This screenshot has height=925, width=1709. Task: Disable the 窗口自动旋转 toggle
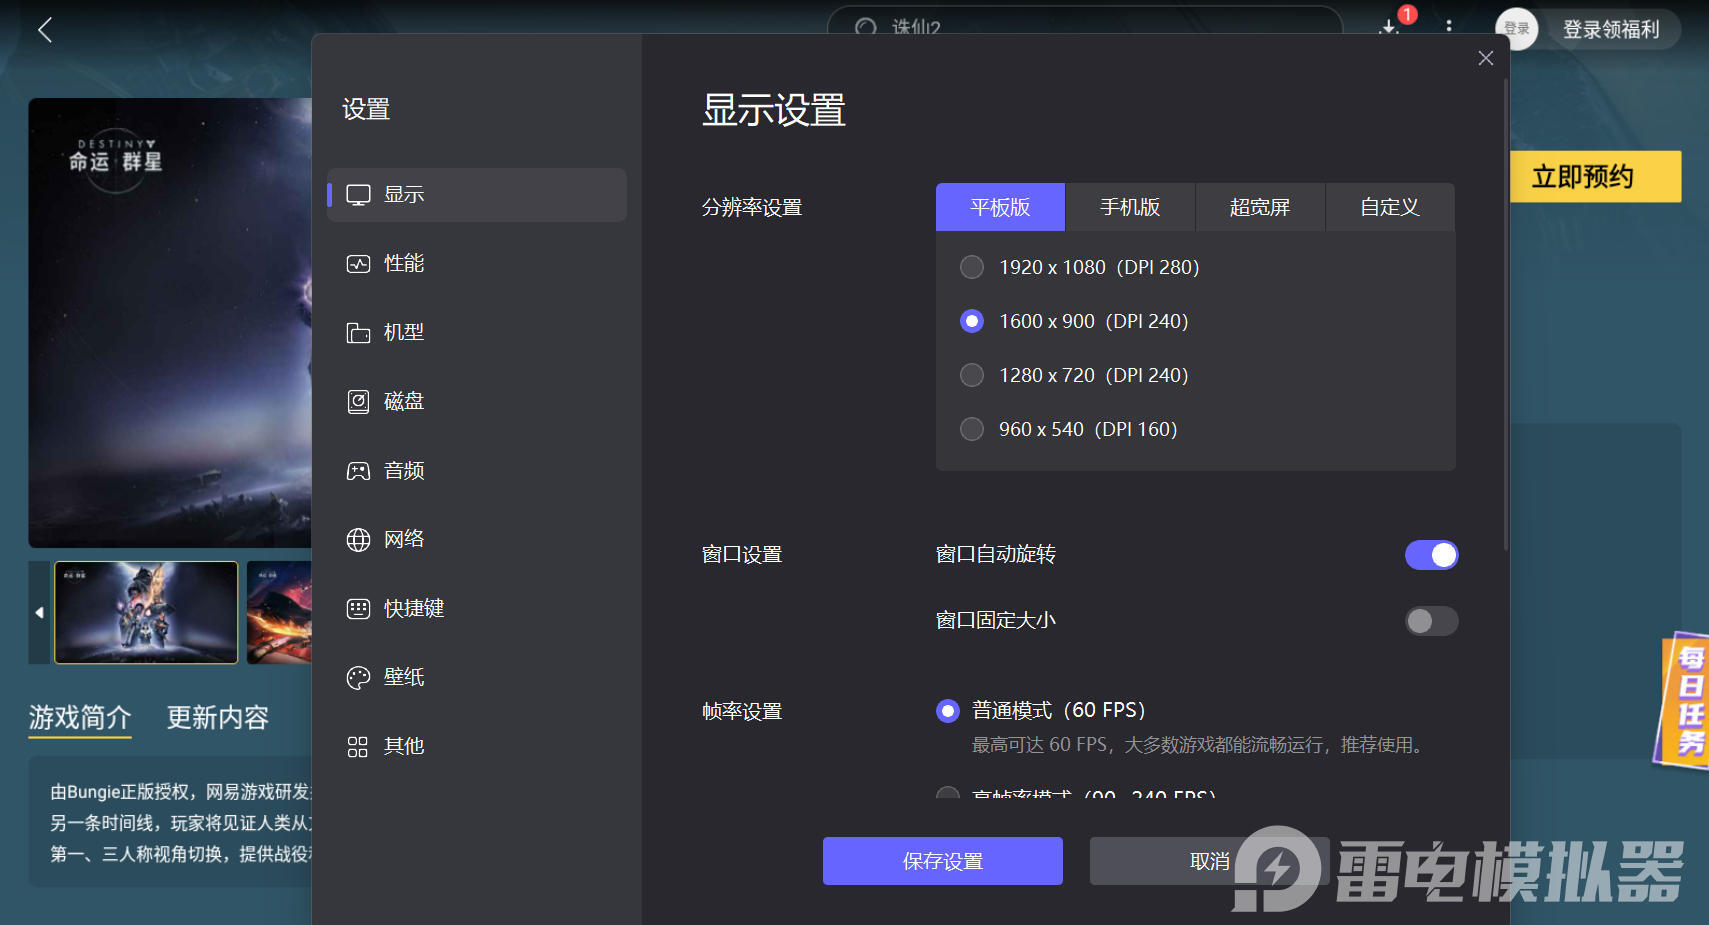tap(1432, 555)
